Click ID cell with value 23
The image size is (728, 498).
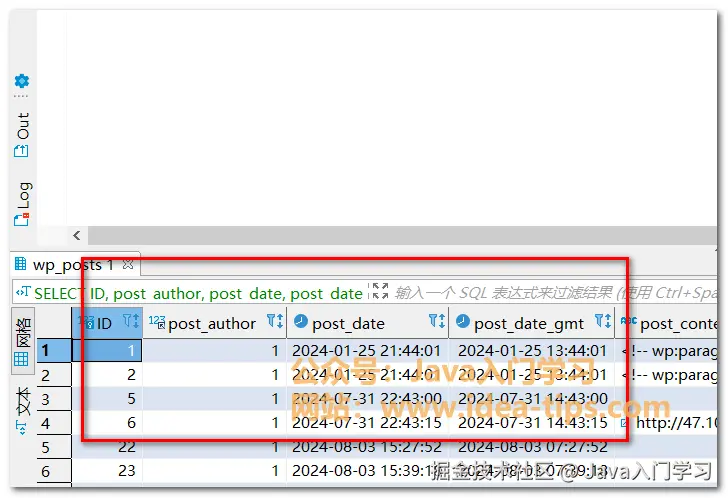pyautogui.click(x=107, y=472)
